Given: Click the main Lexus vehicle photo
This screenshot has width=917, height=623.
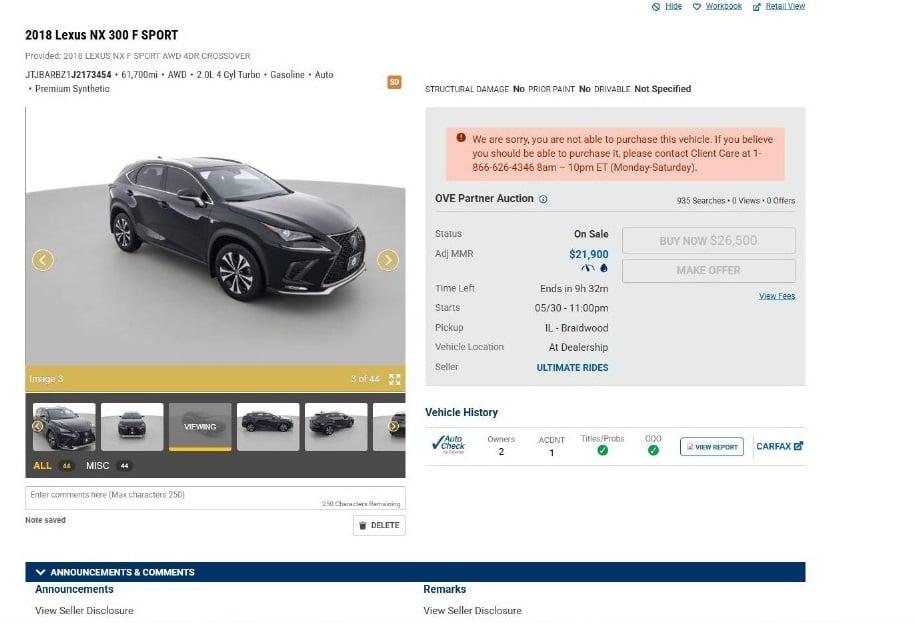Looking at the screenshot, I should pos(215,236).
